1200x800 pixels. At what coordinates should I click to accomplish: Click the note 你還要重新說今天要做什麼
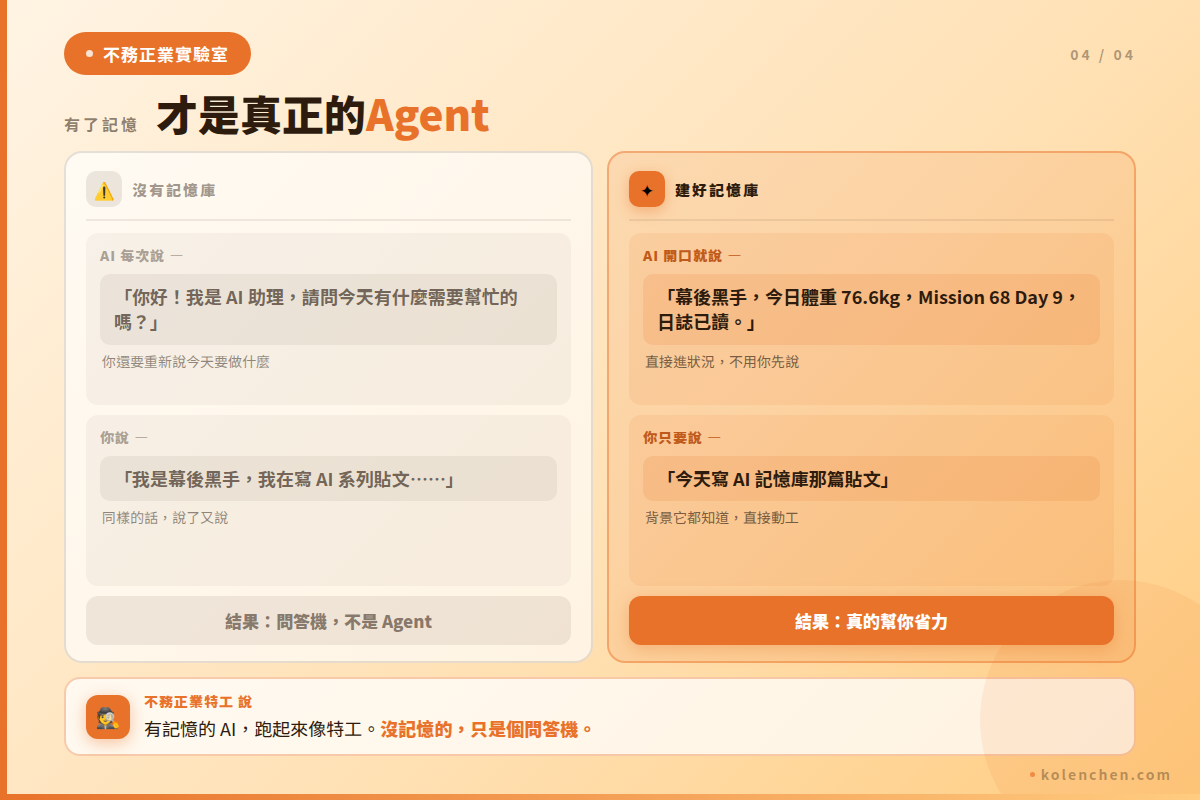[x=186, y=361]
